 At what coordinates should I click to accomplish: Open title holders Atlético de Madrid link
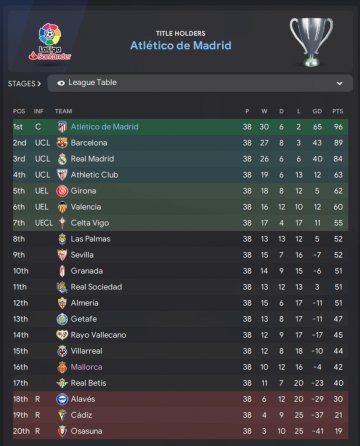click(181, 45)
